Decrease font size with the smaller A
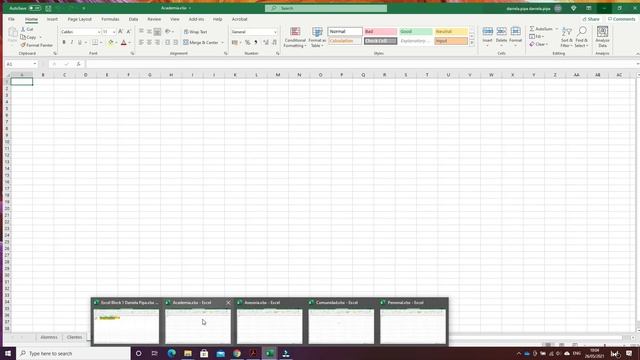640x360 pixels. (x=128, y=31)
